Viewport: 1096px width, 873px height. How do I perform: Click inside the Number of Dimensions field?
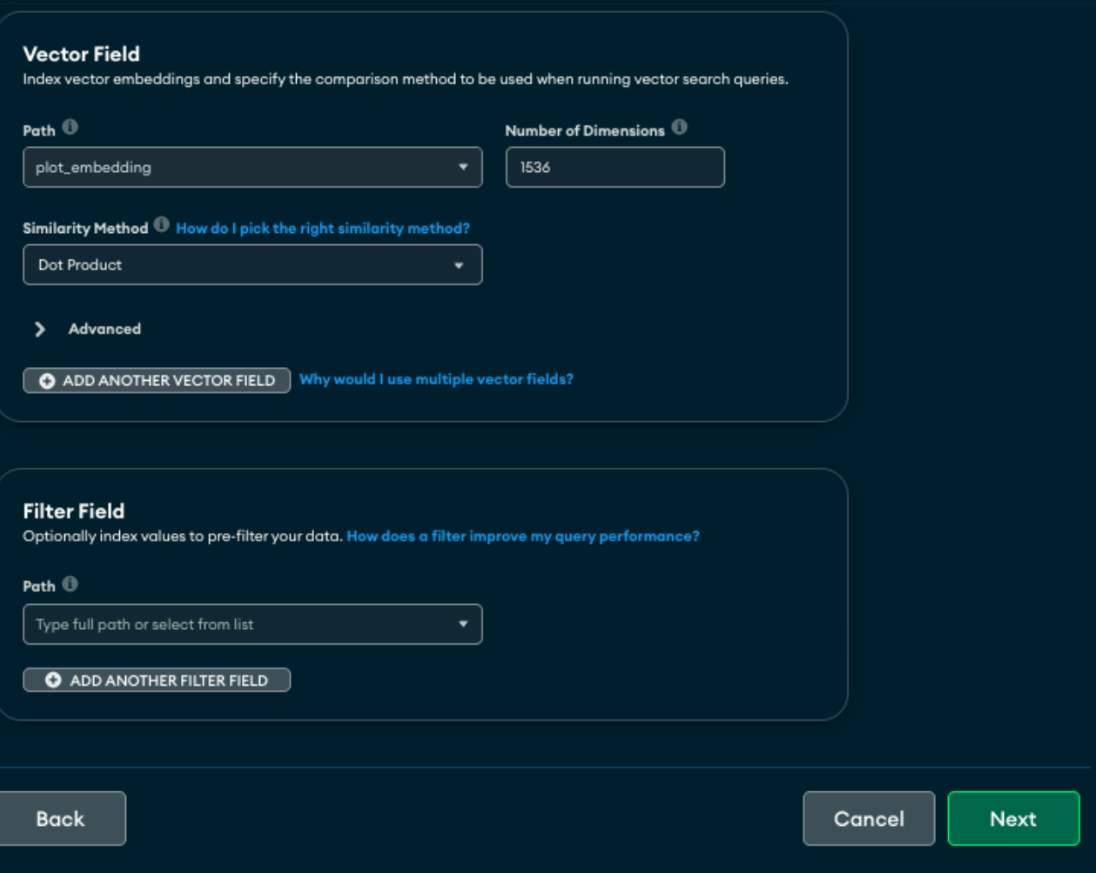pos(614,167)
